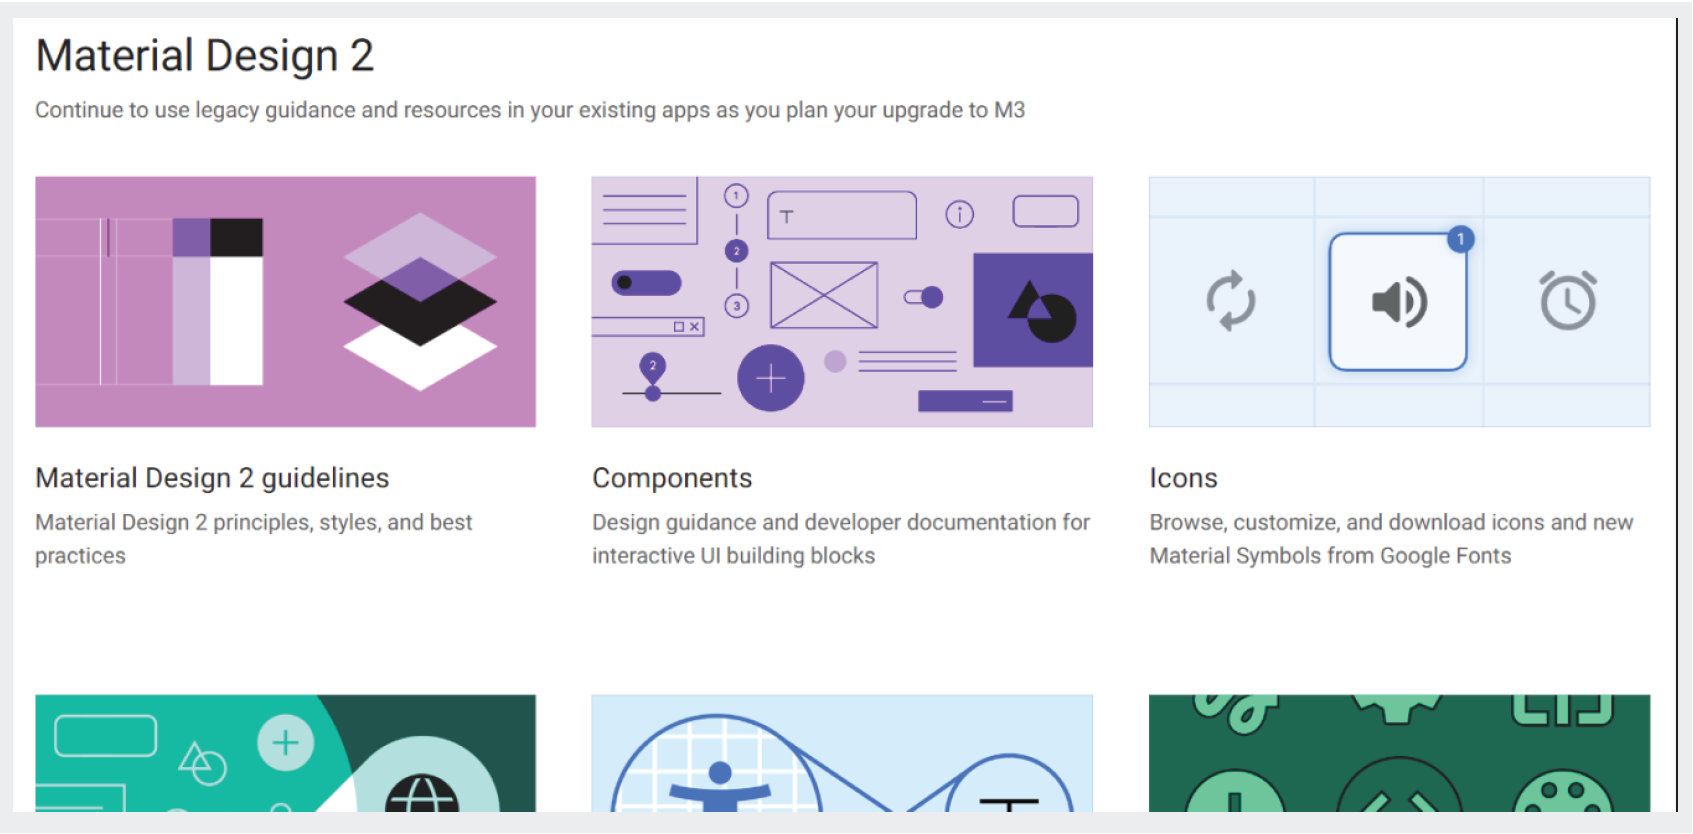Click the blue notification badge showing 1
1693x834 pixels.
tap(1460, 239)
